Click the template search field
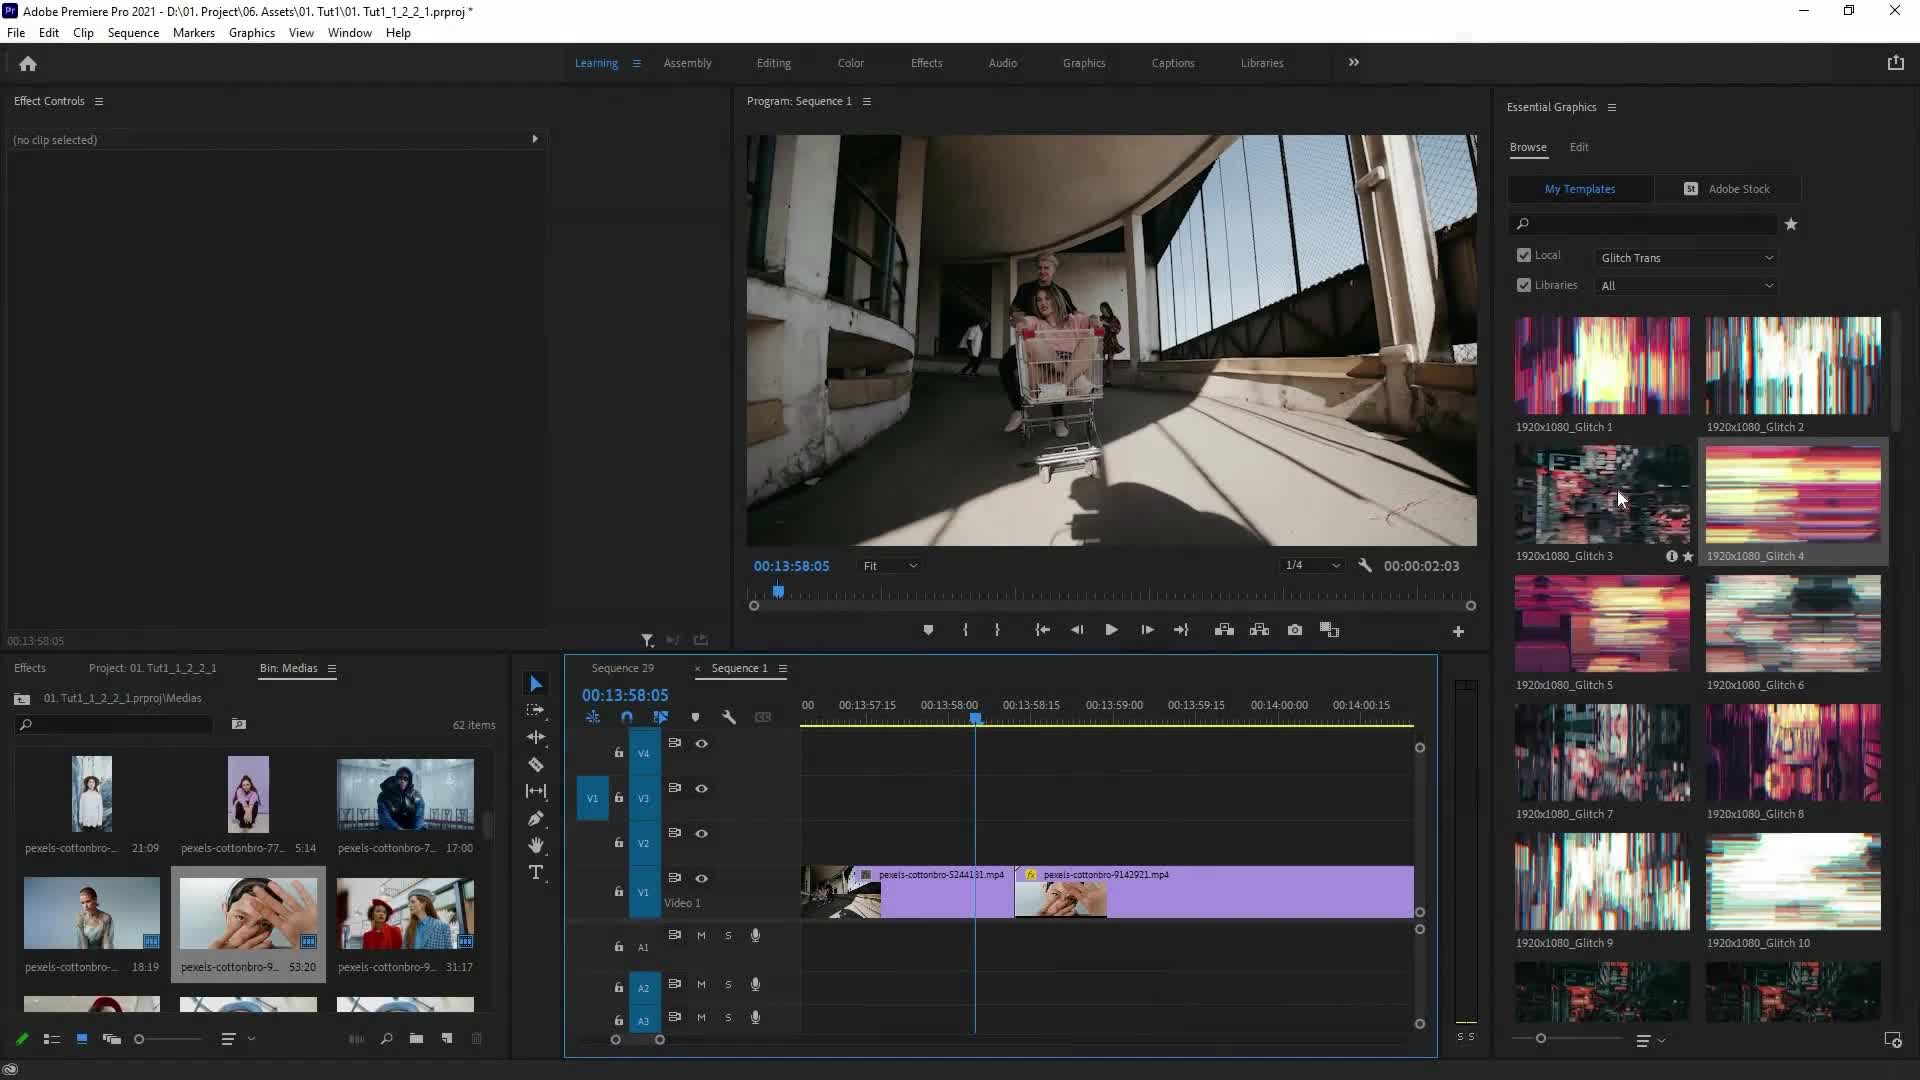 [1643, 224]
